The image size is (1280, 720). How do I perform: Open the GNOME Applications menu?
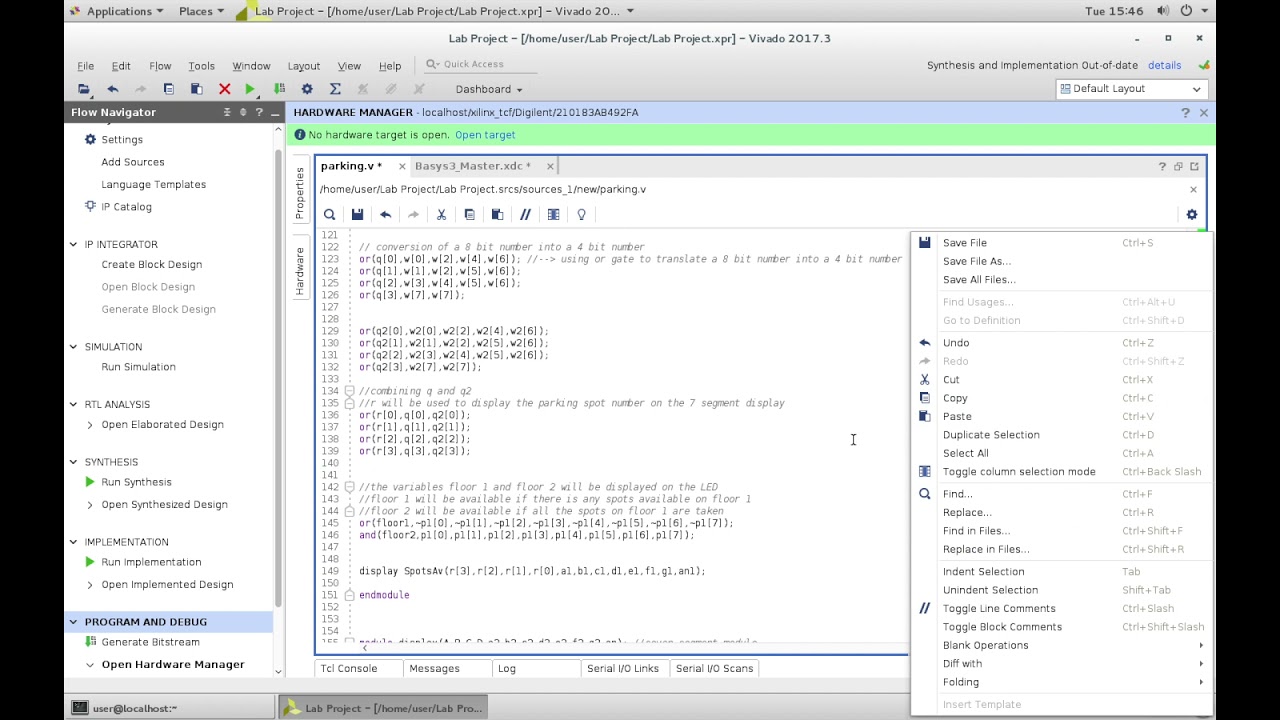[x=117, y=11]
